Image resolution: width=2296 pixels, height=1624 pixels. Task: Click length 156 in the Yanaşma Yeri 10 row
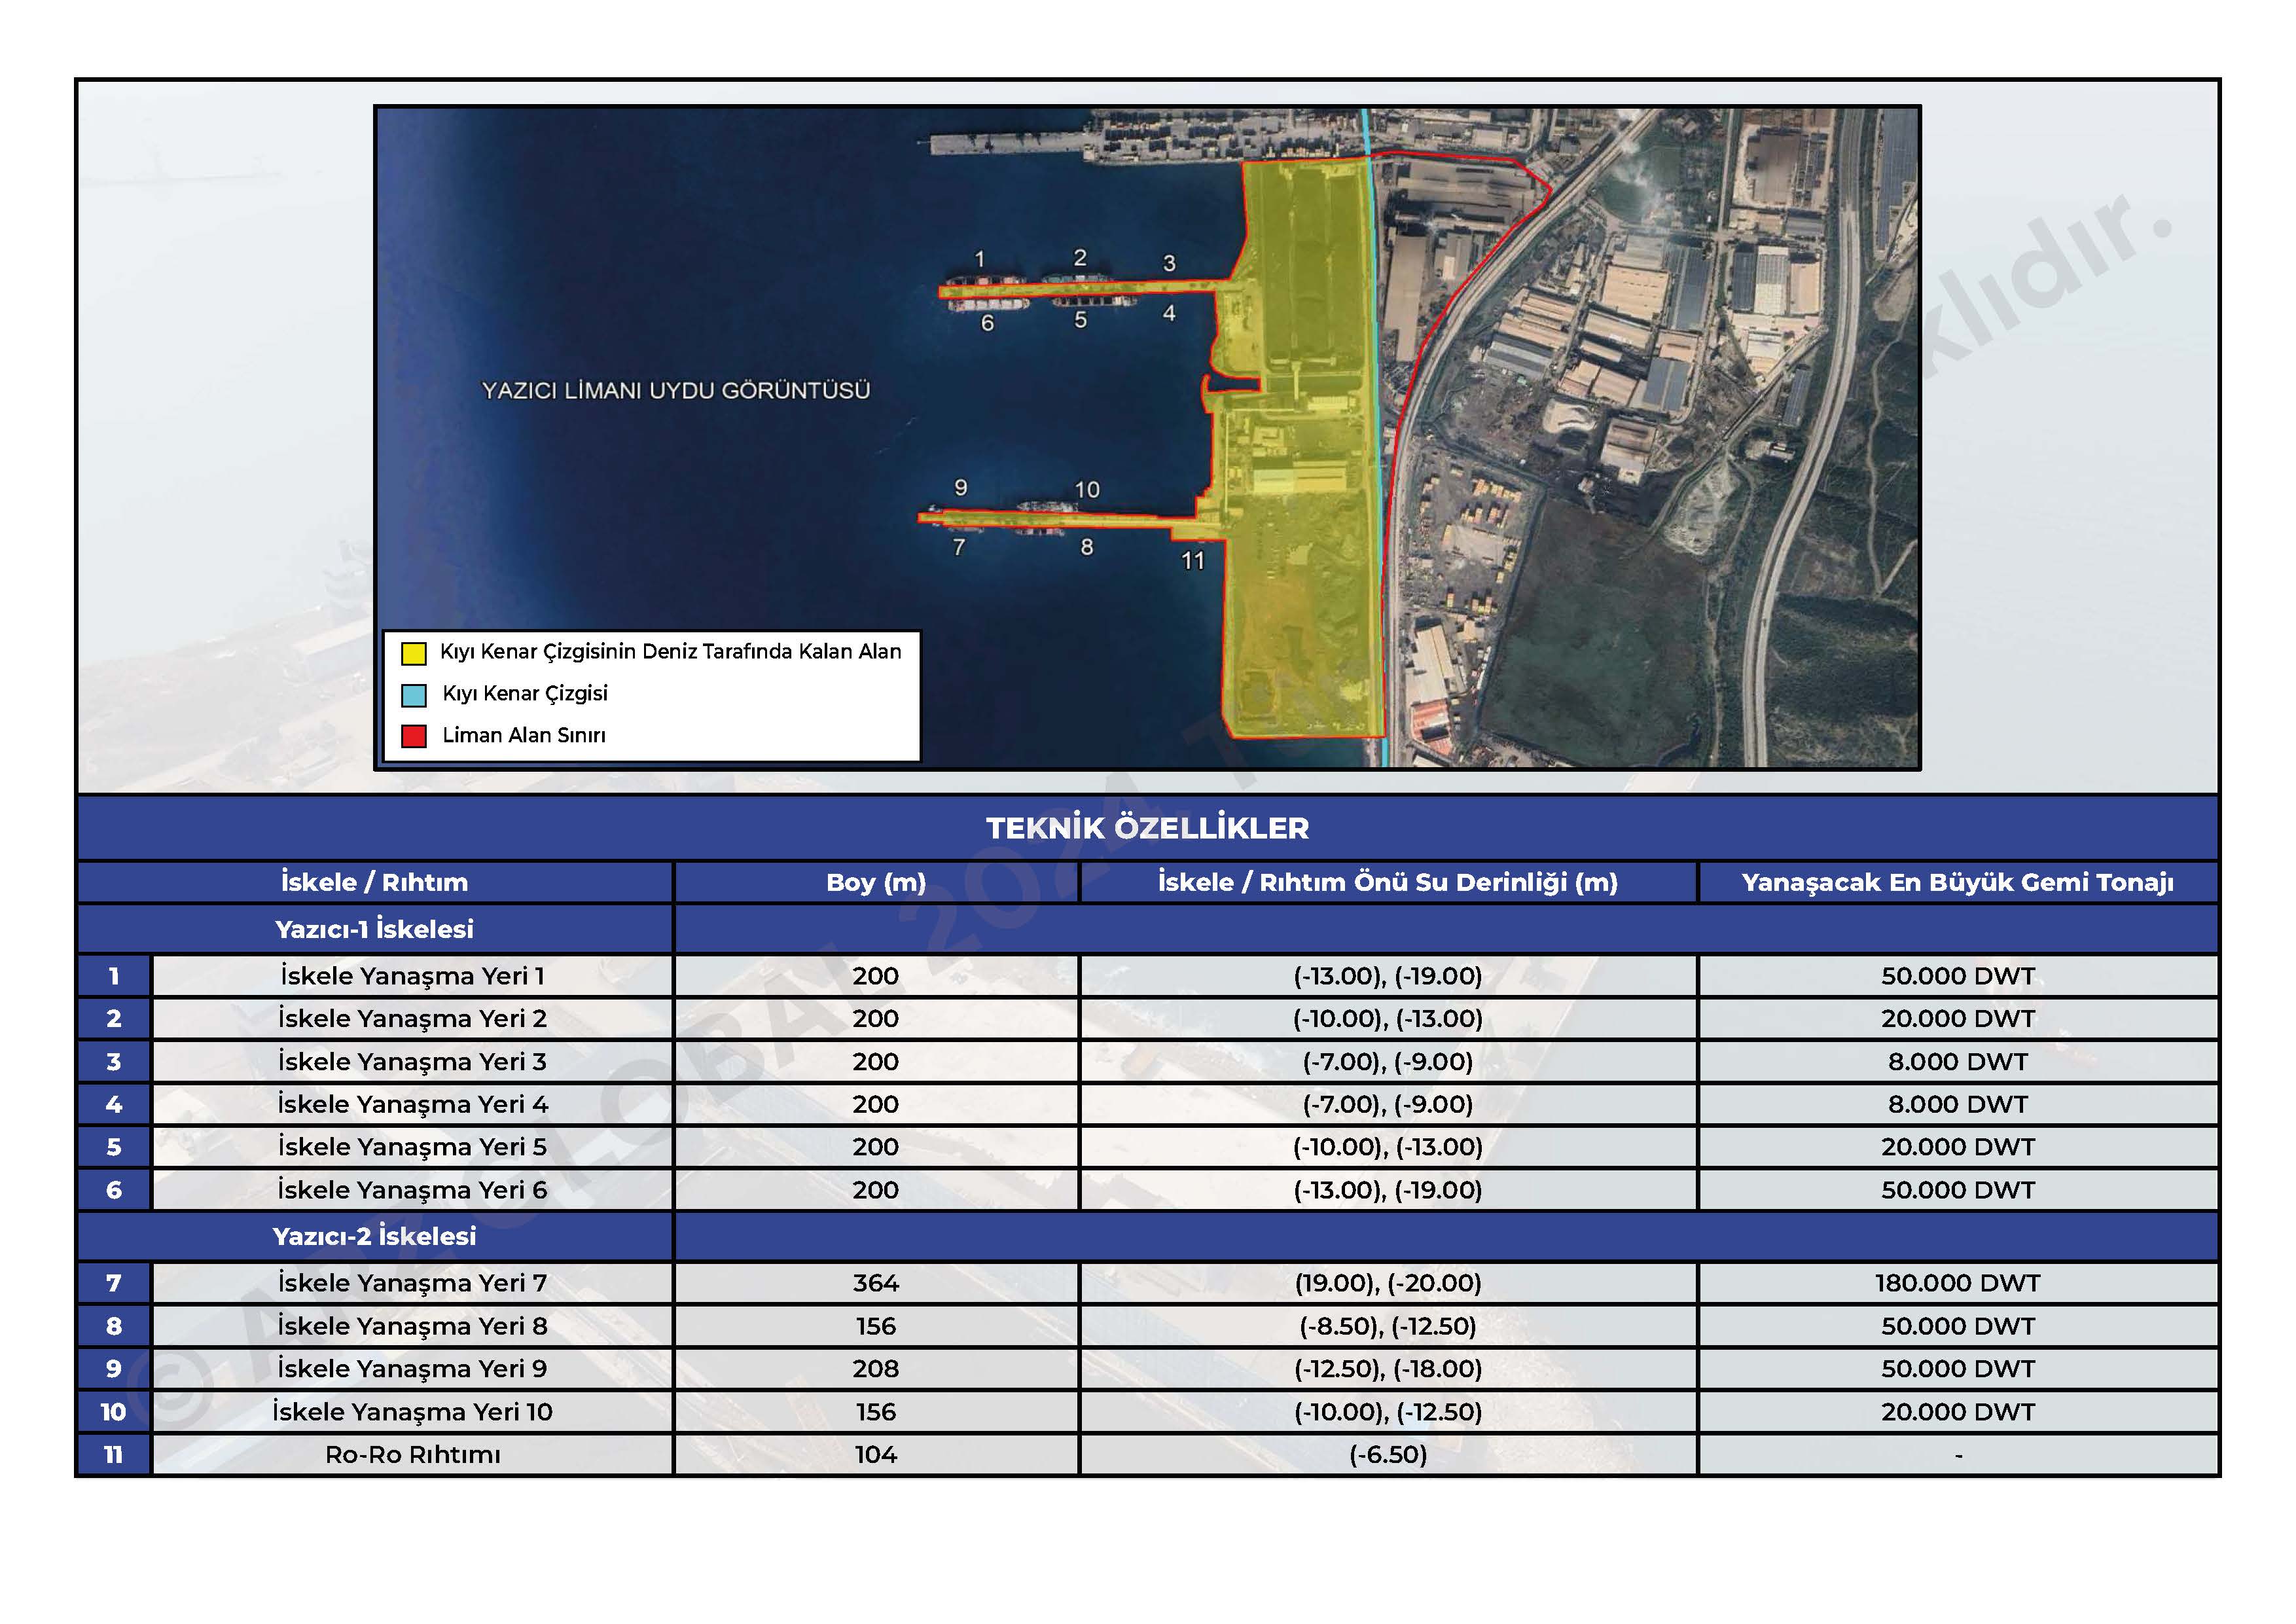[x=876, y=1412]
